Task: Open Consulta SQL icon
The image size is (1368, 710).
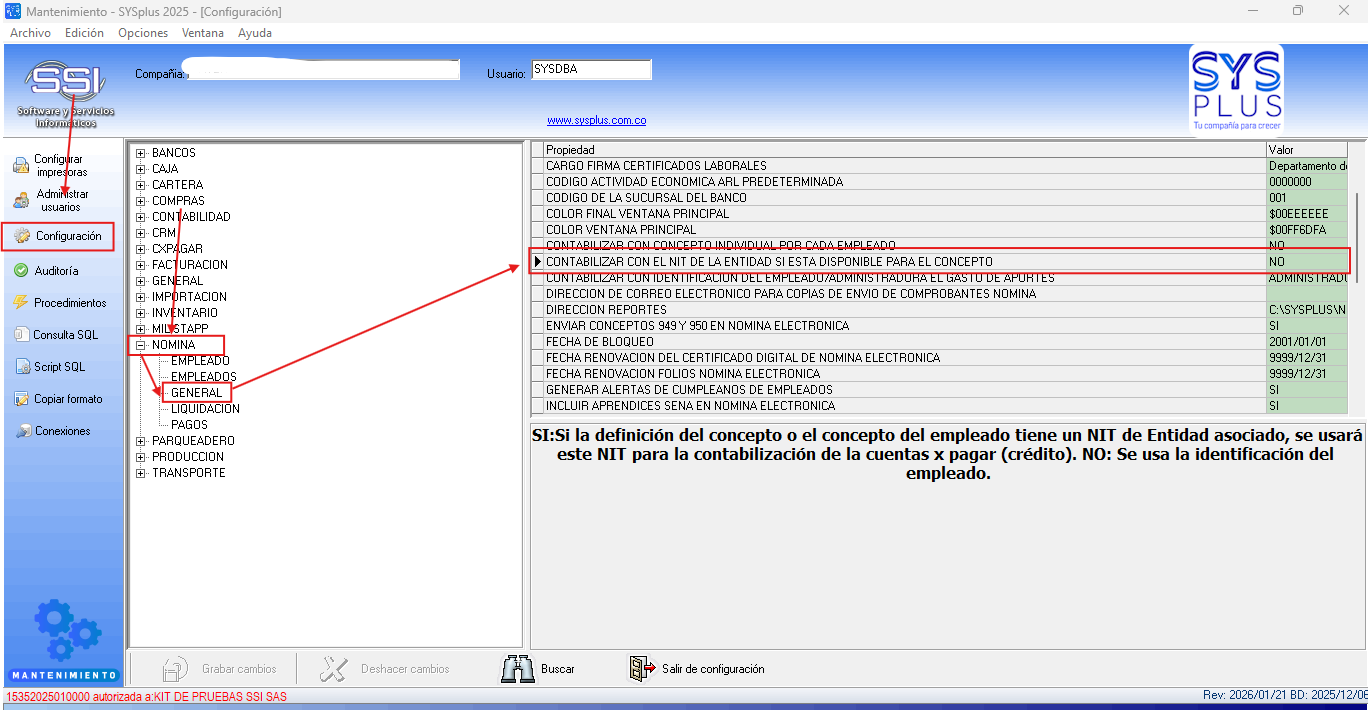Action: click(x=21, y=335)
